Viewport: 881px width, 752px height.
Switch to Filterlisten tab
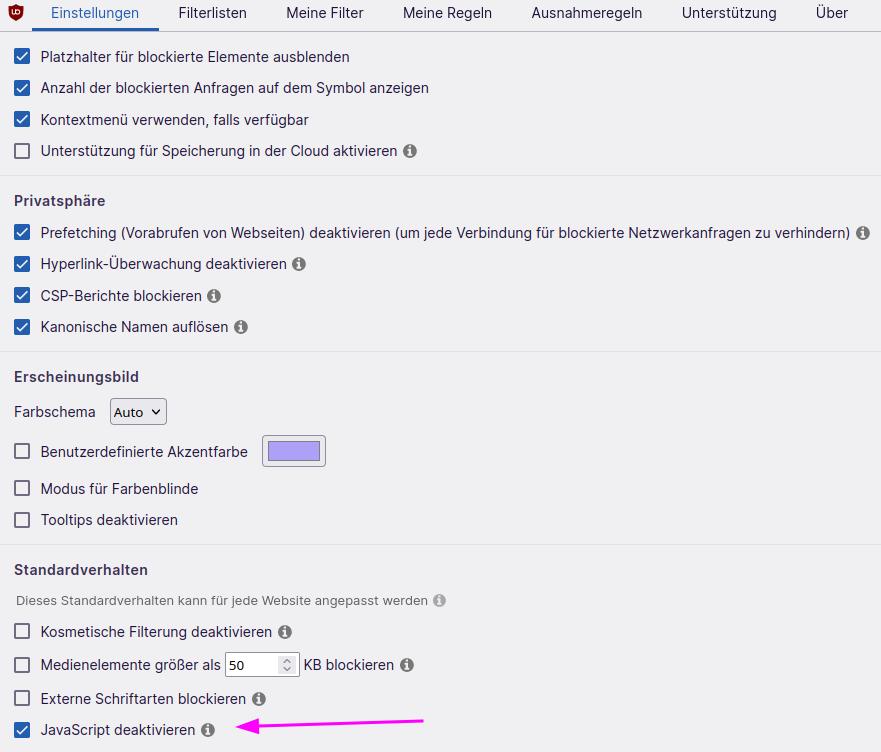pos(212,13)
